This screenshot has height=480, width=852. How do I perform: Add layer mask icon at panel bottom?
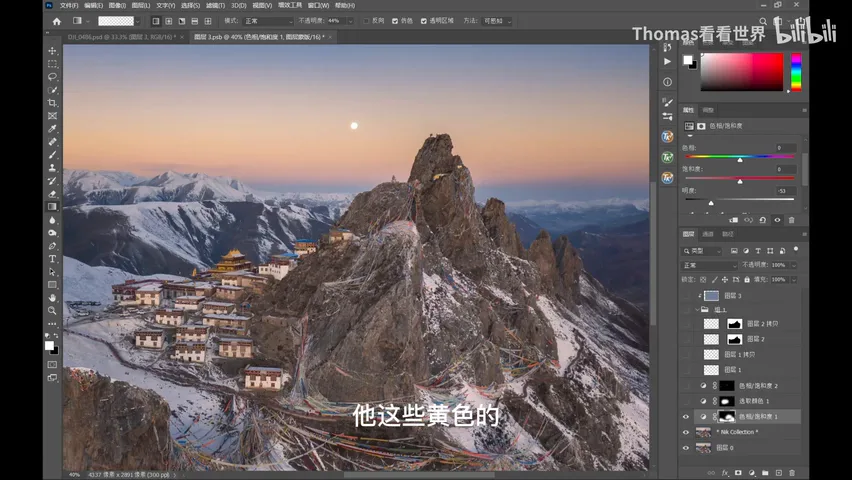(x=738, y=473)
